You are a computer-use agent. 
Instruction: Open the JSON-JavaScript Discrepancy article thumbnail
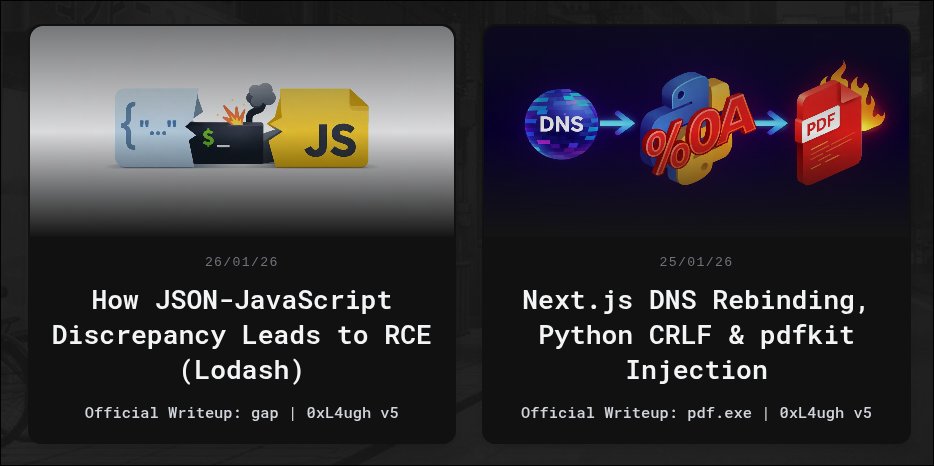click(x=242, y=131)
